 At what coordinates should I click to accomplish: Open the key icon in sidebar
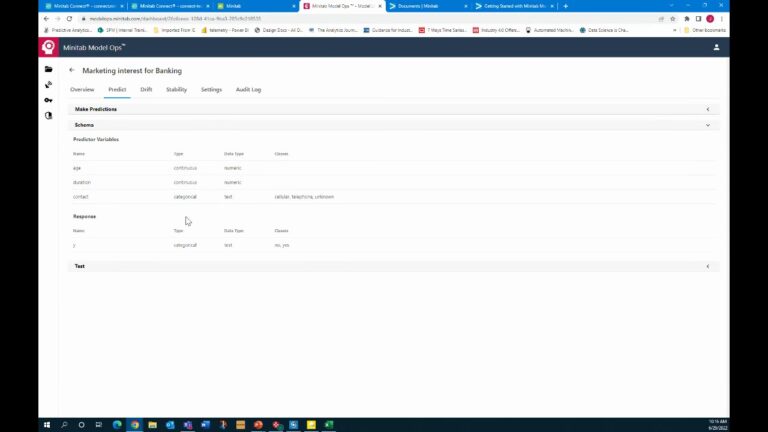click(48, 100)
